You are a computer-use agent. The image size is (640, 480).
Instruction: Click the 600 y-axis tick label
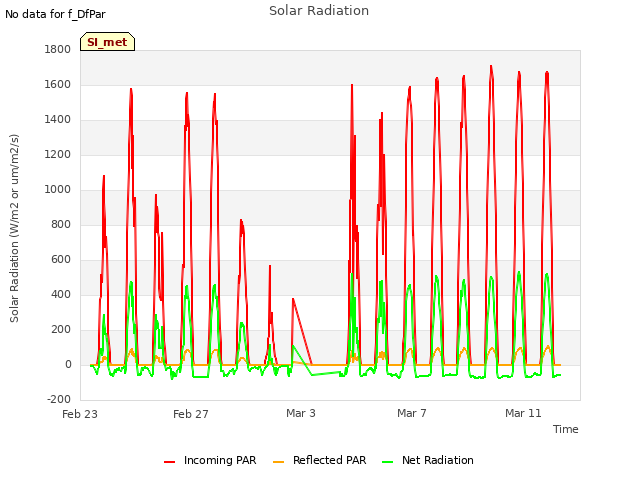point(61,260)
